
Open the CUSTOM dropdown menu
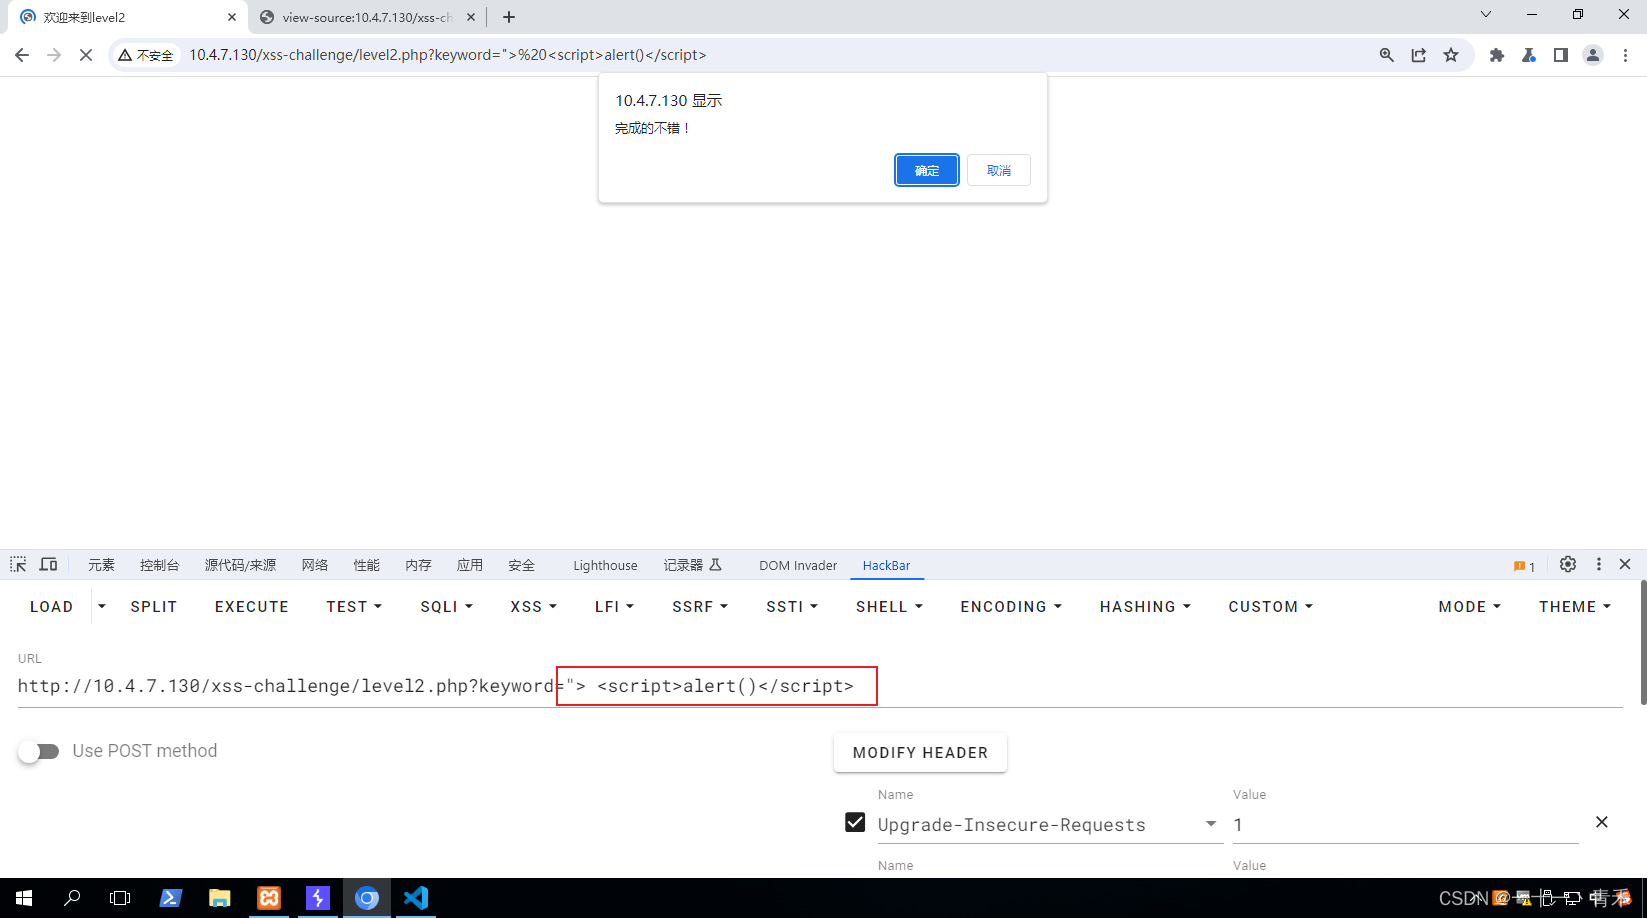click(1270, 607)
